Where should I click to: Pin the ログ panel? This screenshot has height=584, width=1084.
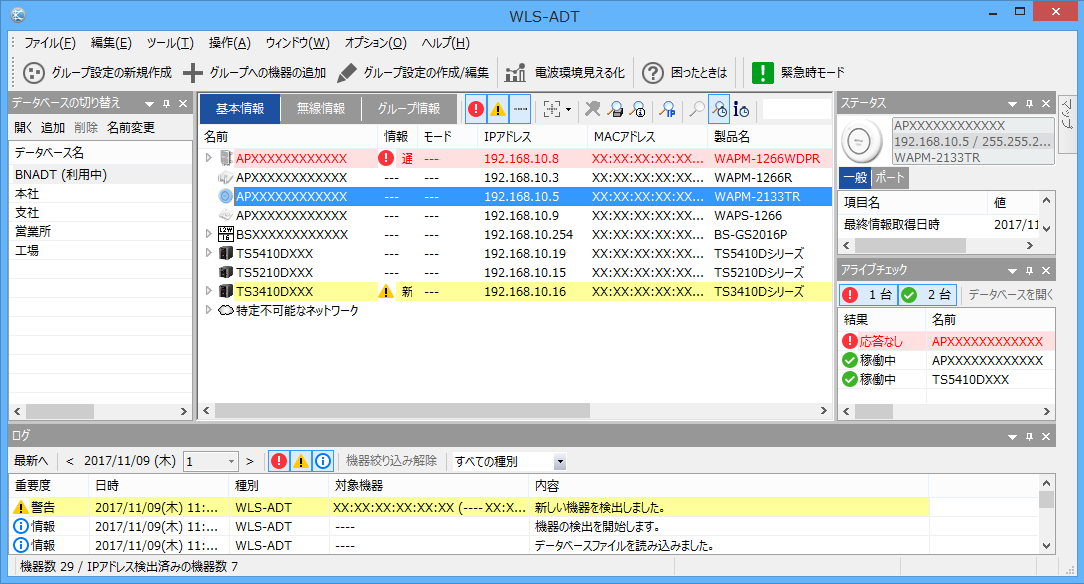click(x=1029, y=437)
